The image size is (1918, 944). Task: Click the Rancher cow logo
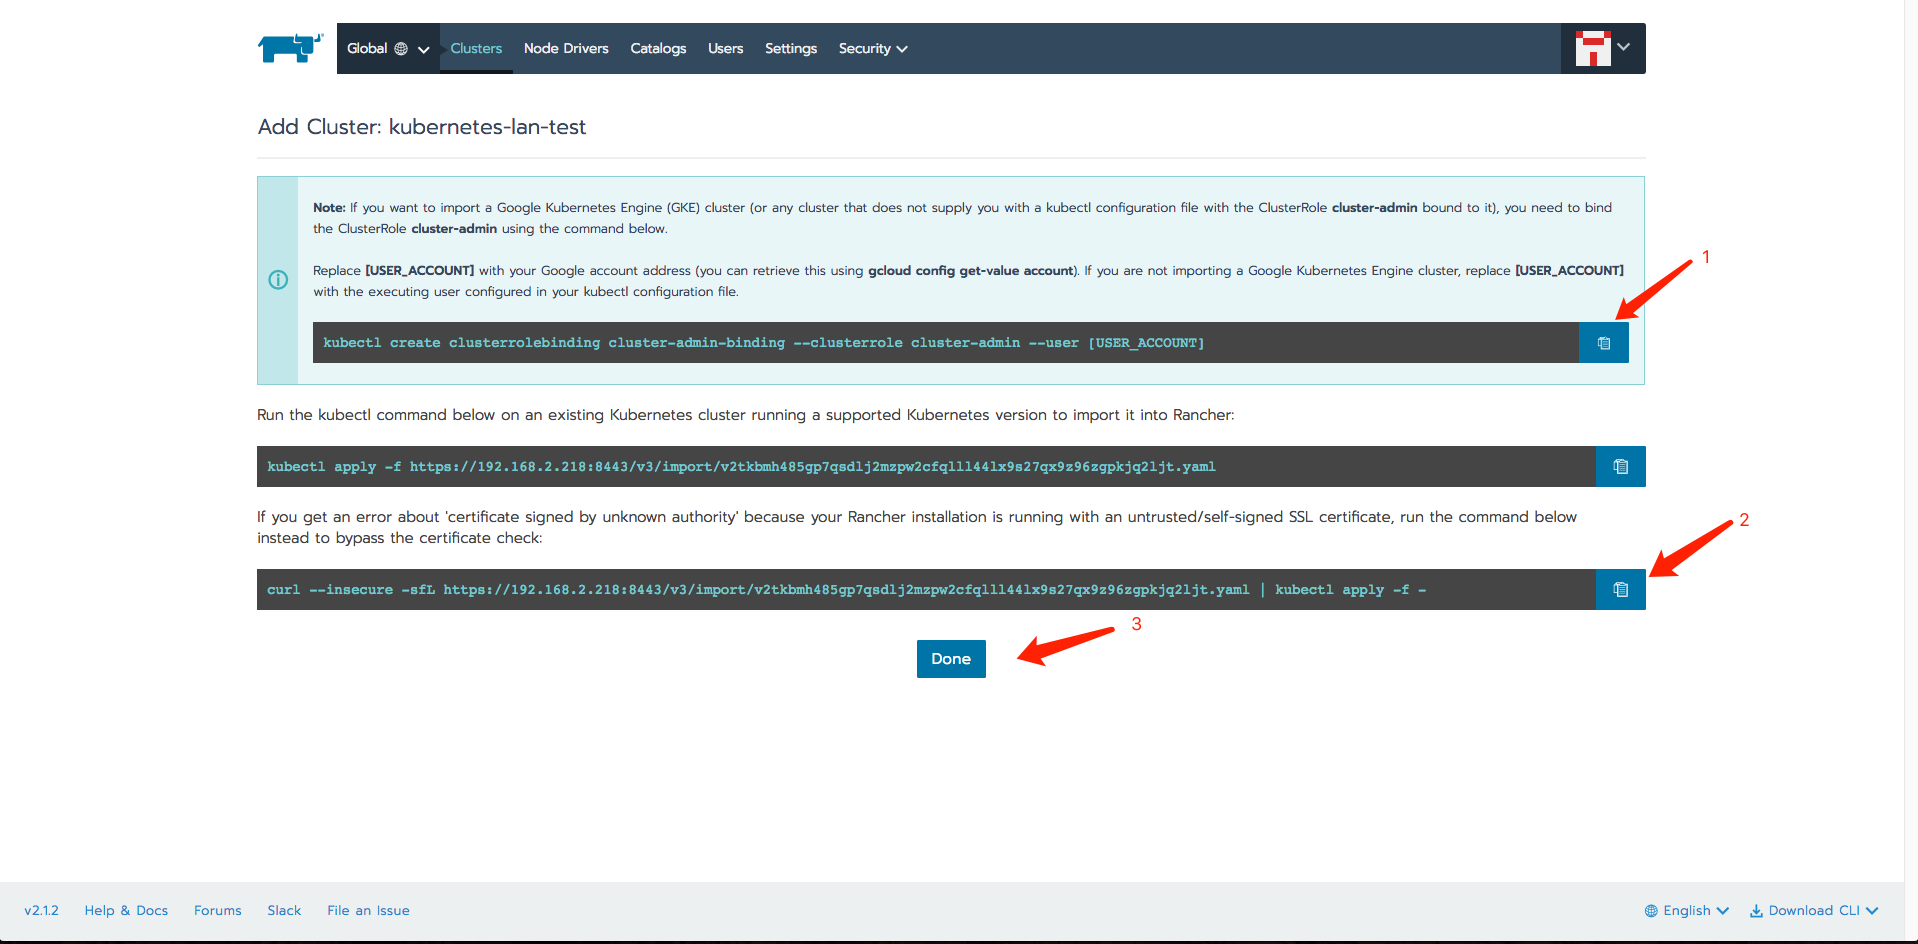pyautogui.click(x=291, y=47)
